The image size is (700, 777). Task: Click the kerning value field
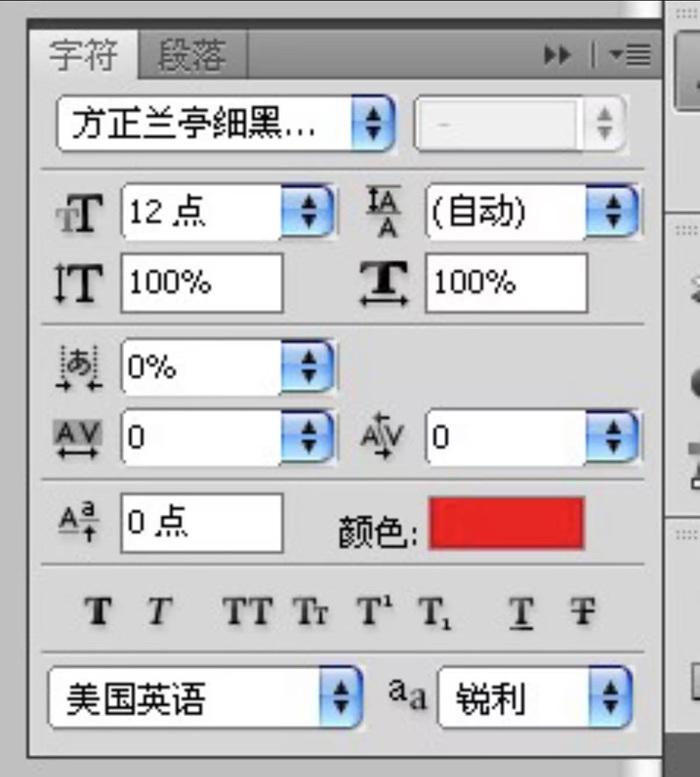tap(506, 437)
